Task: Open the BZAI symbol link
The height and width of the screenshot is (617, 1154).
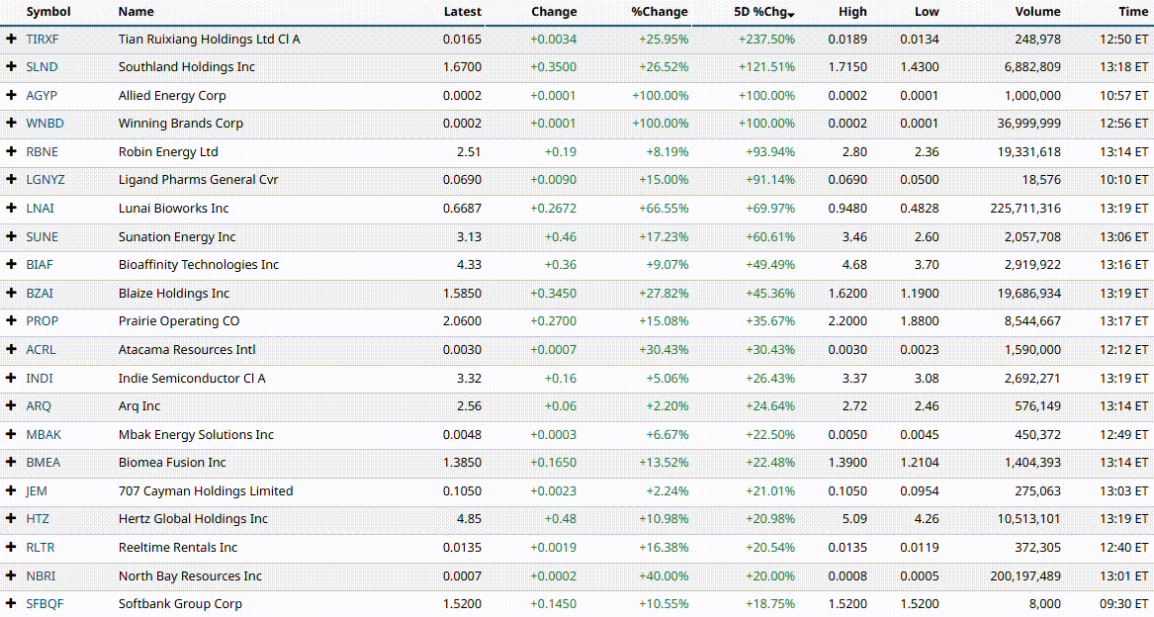Action: click(x=40, y=293)
